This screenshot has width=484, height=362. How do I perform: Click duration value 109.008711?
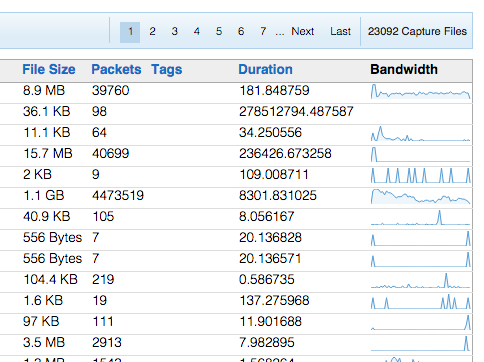coord(274,175)
